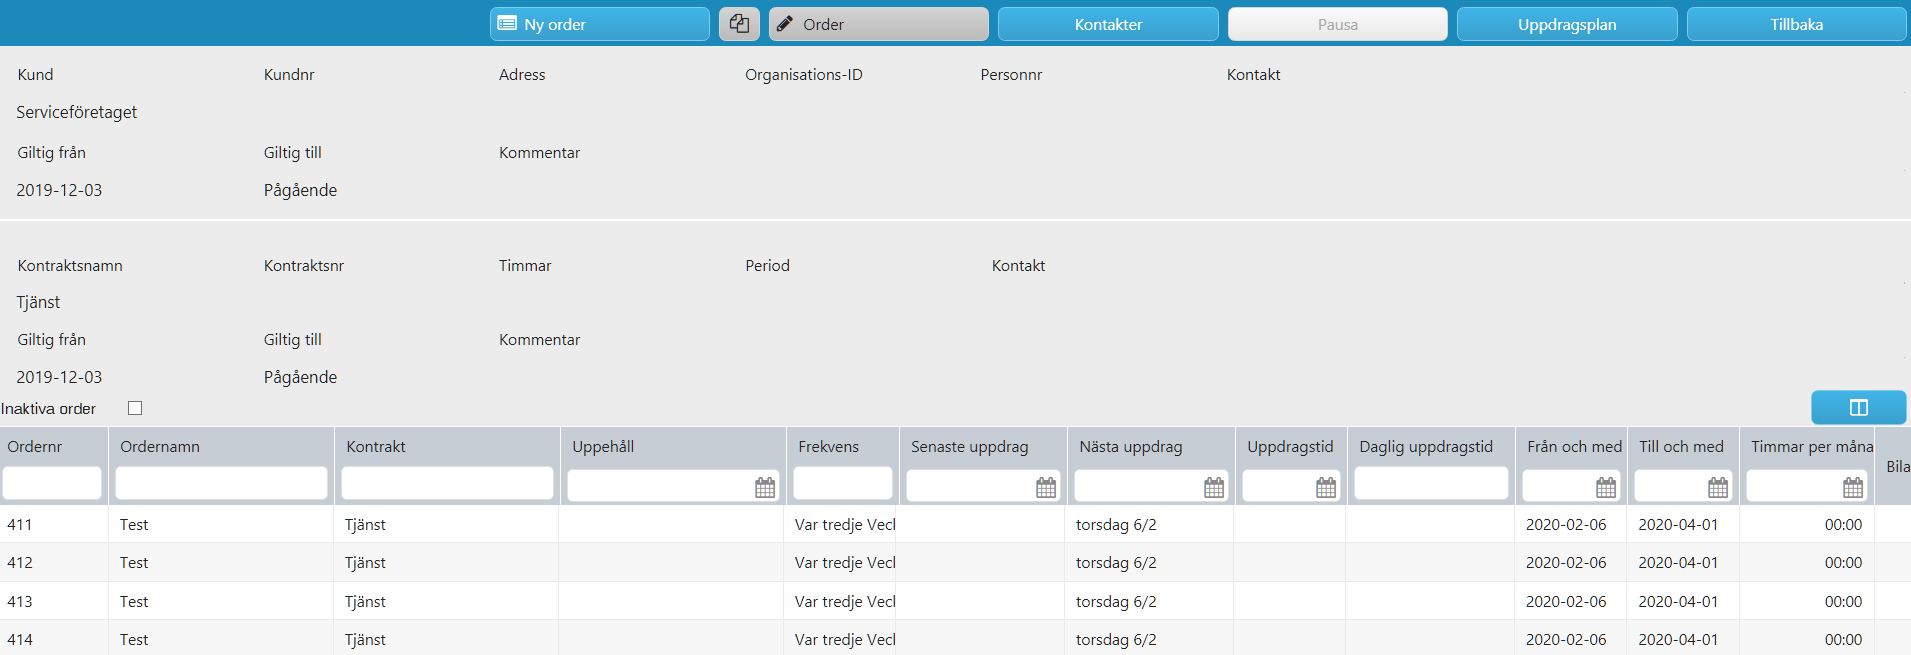Click 2020-02-06 date in row 411

(x=1566, y=525)
